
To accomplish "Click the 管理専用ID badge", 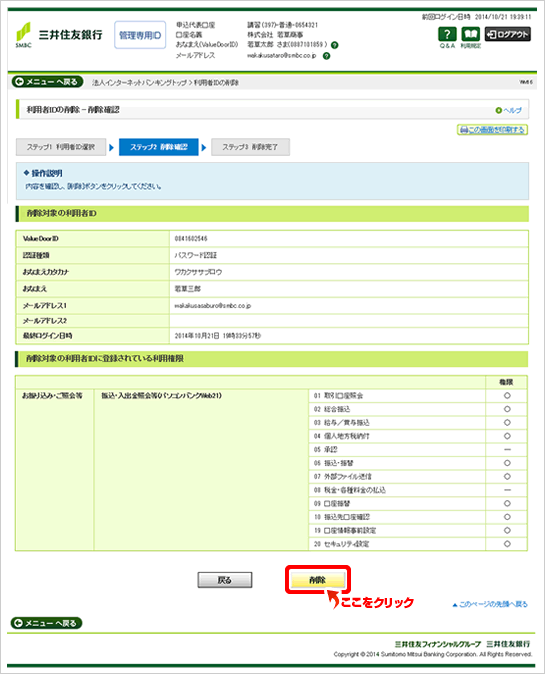I will pyautogui.click(x=140, y=35).
